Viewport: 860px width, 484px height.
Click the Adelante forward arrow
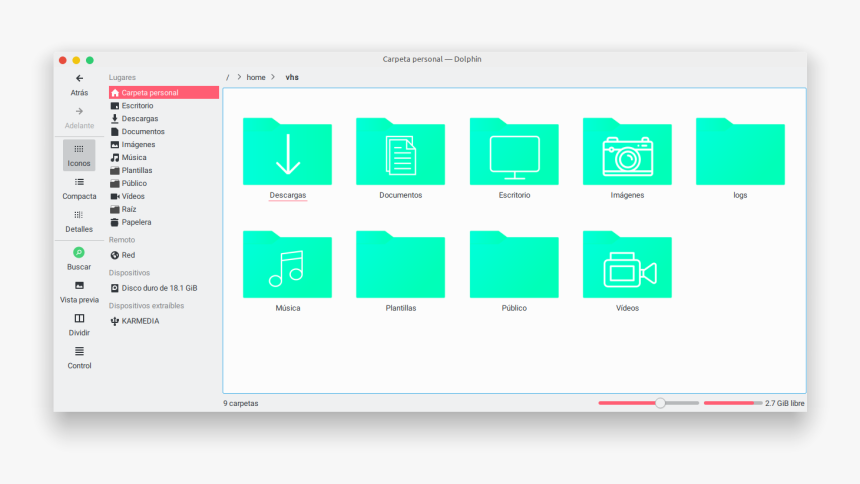point(79,117)
